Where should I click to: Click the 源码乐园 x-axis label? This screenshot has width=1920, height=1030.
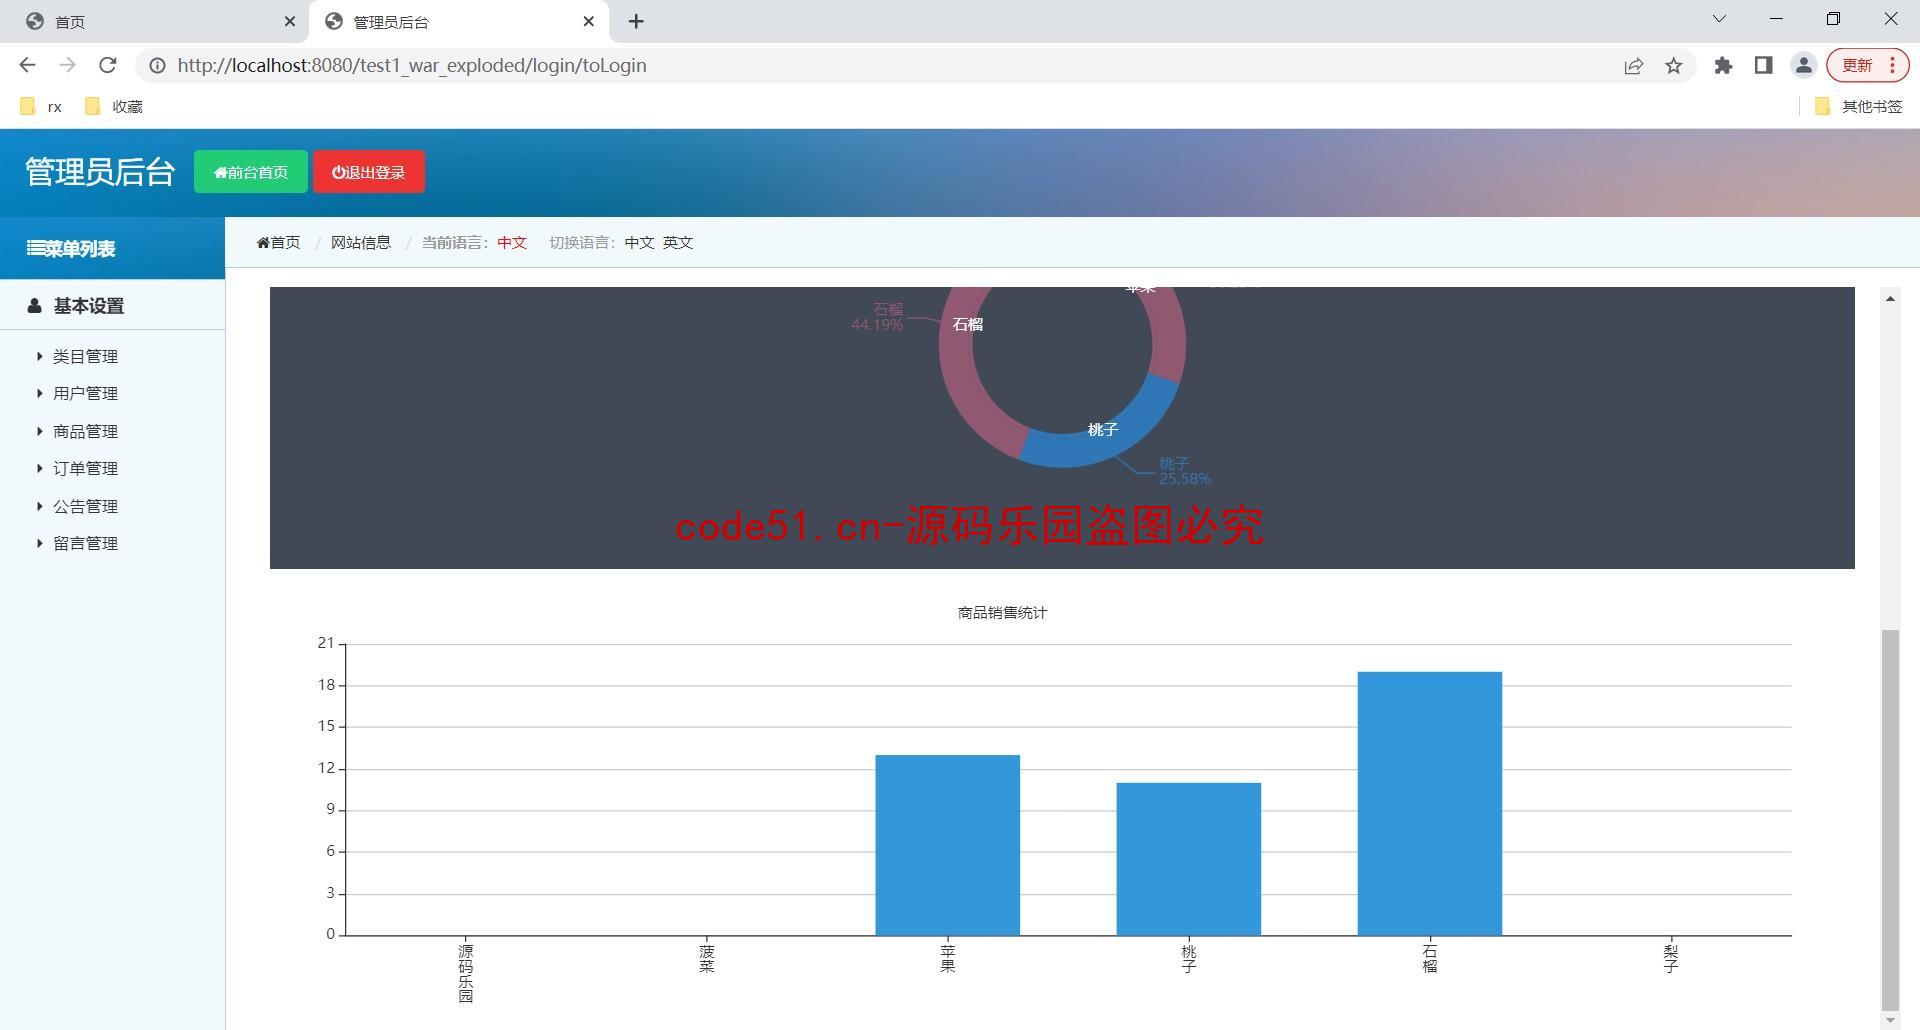[x=466, y=973]
